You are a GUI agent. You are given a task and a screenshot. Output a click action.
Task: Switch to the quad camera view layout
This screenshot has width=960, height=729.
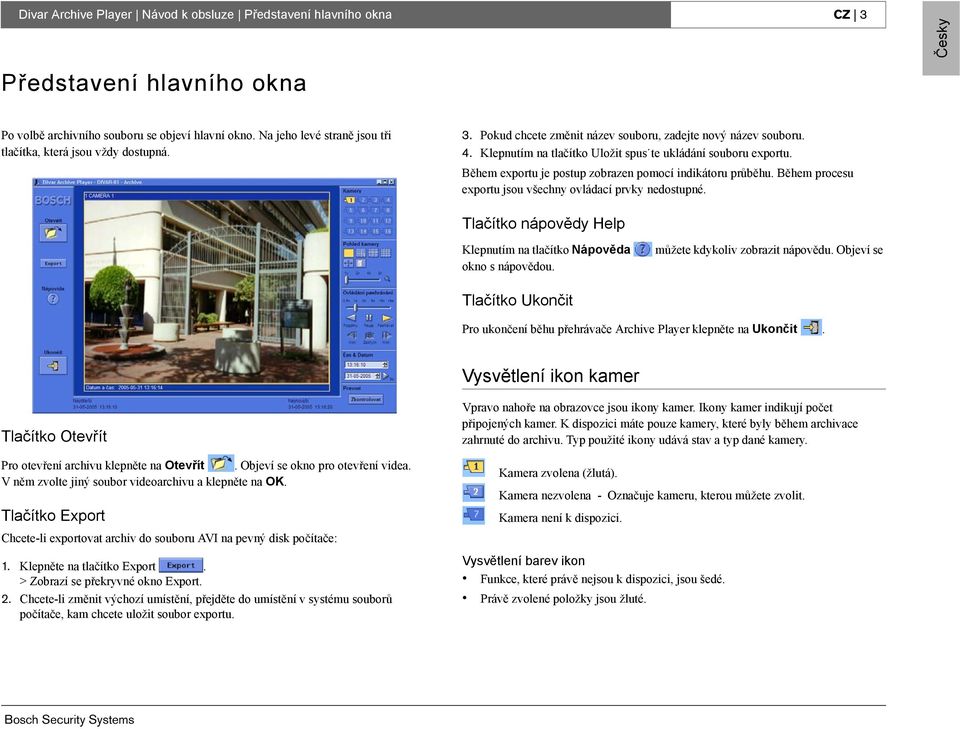[x=361, y=253]
